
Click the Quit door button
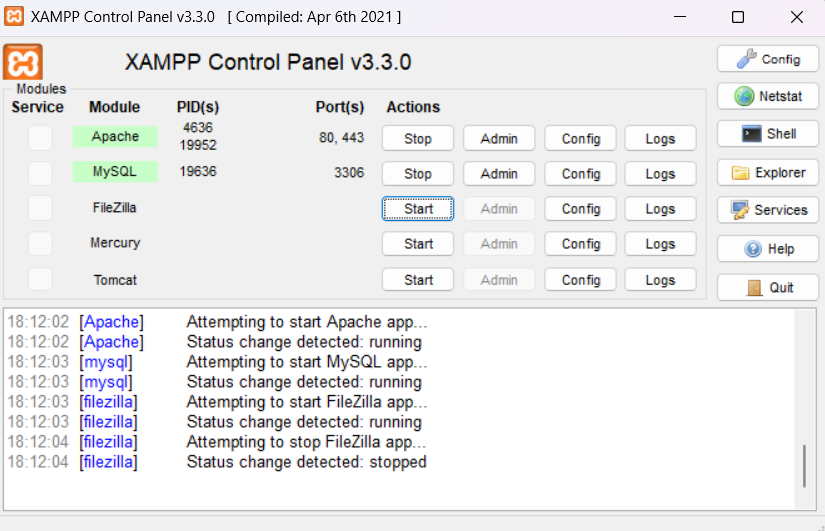click(768, 287)
